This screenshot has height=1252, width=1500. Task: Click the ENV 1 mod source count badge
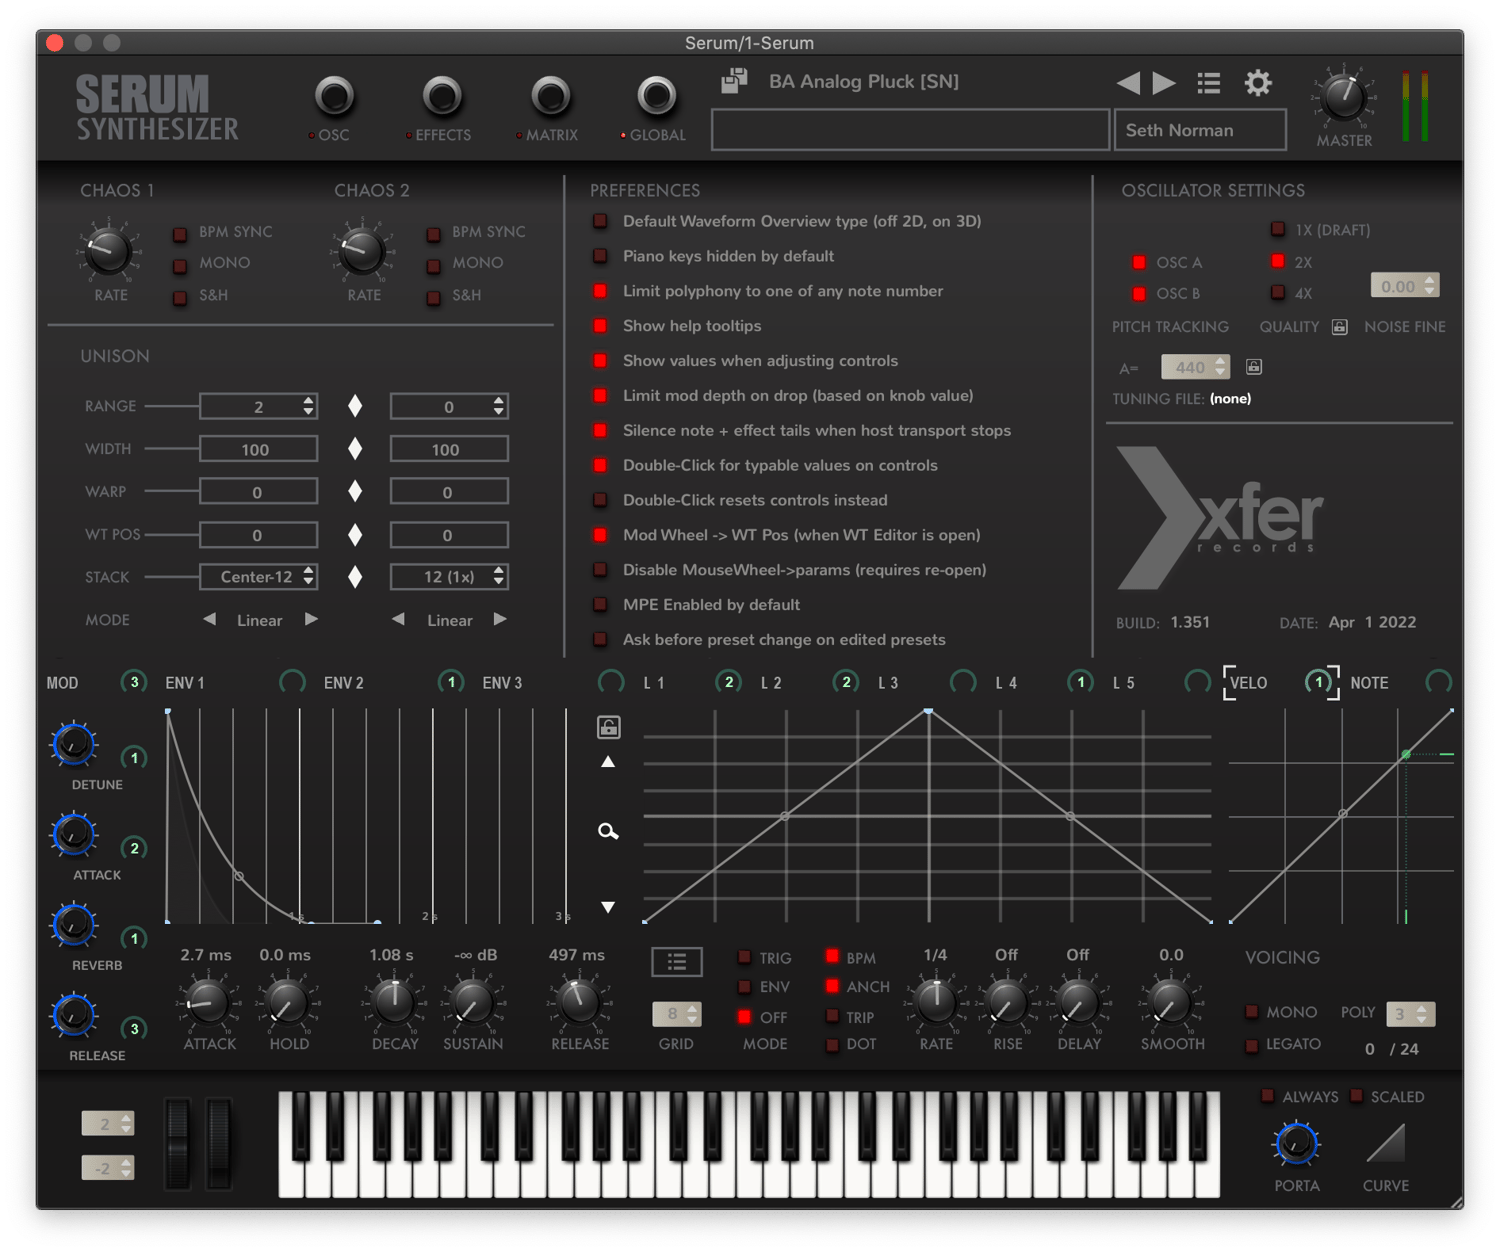point(134,682)
